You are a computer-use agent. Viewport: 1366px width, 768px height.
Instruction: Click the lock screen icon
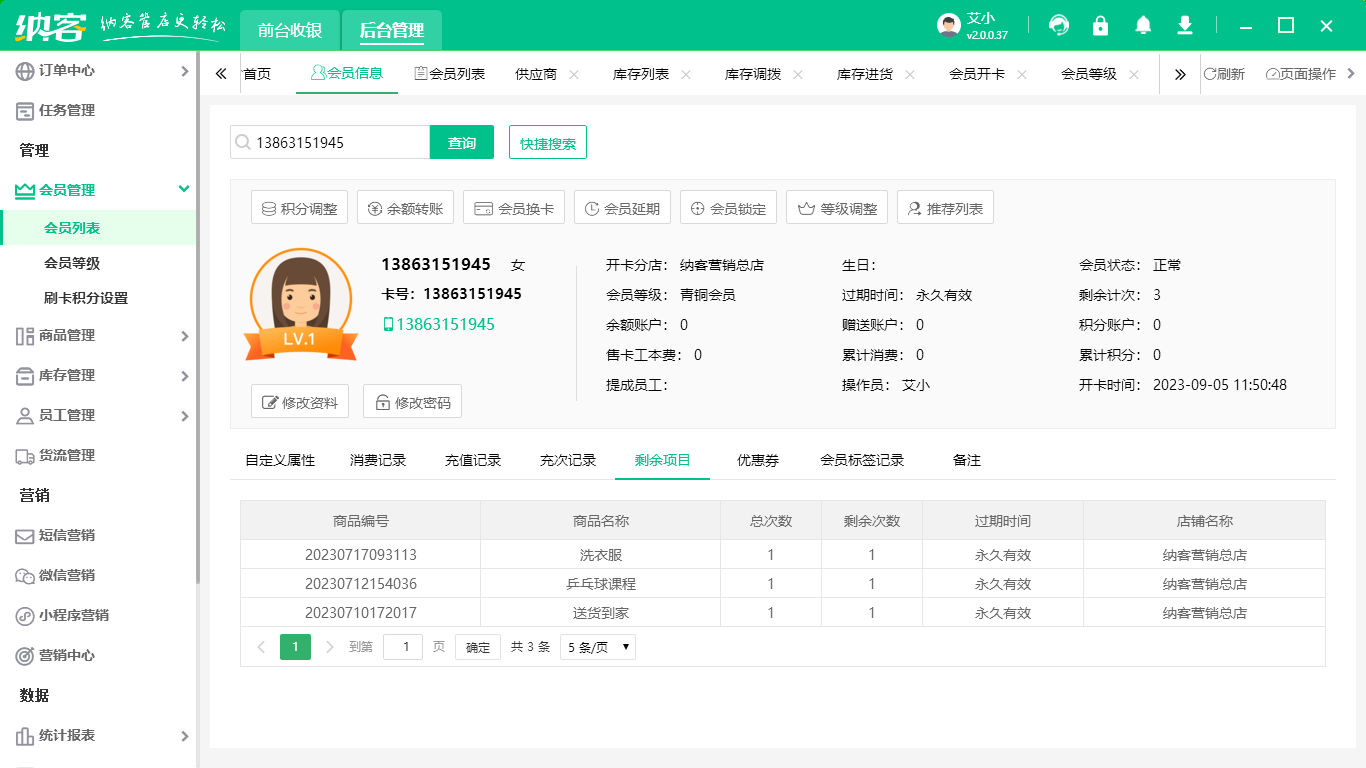point(1101,26)
